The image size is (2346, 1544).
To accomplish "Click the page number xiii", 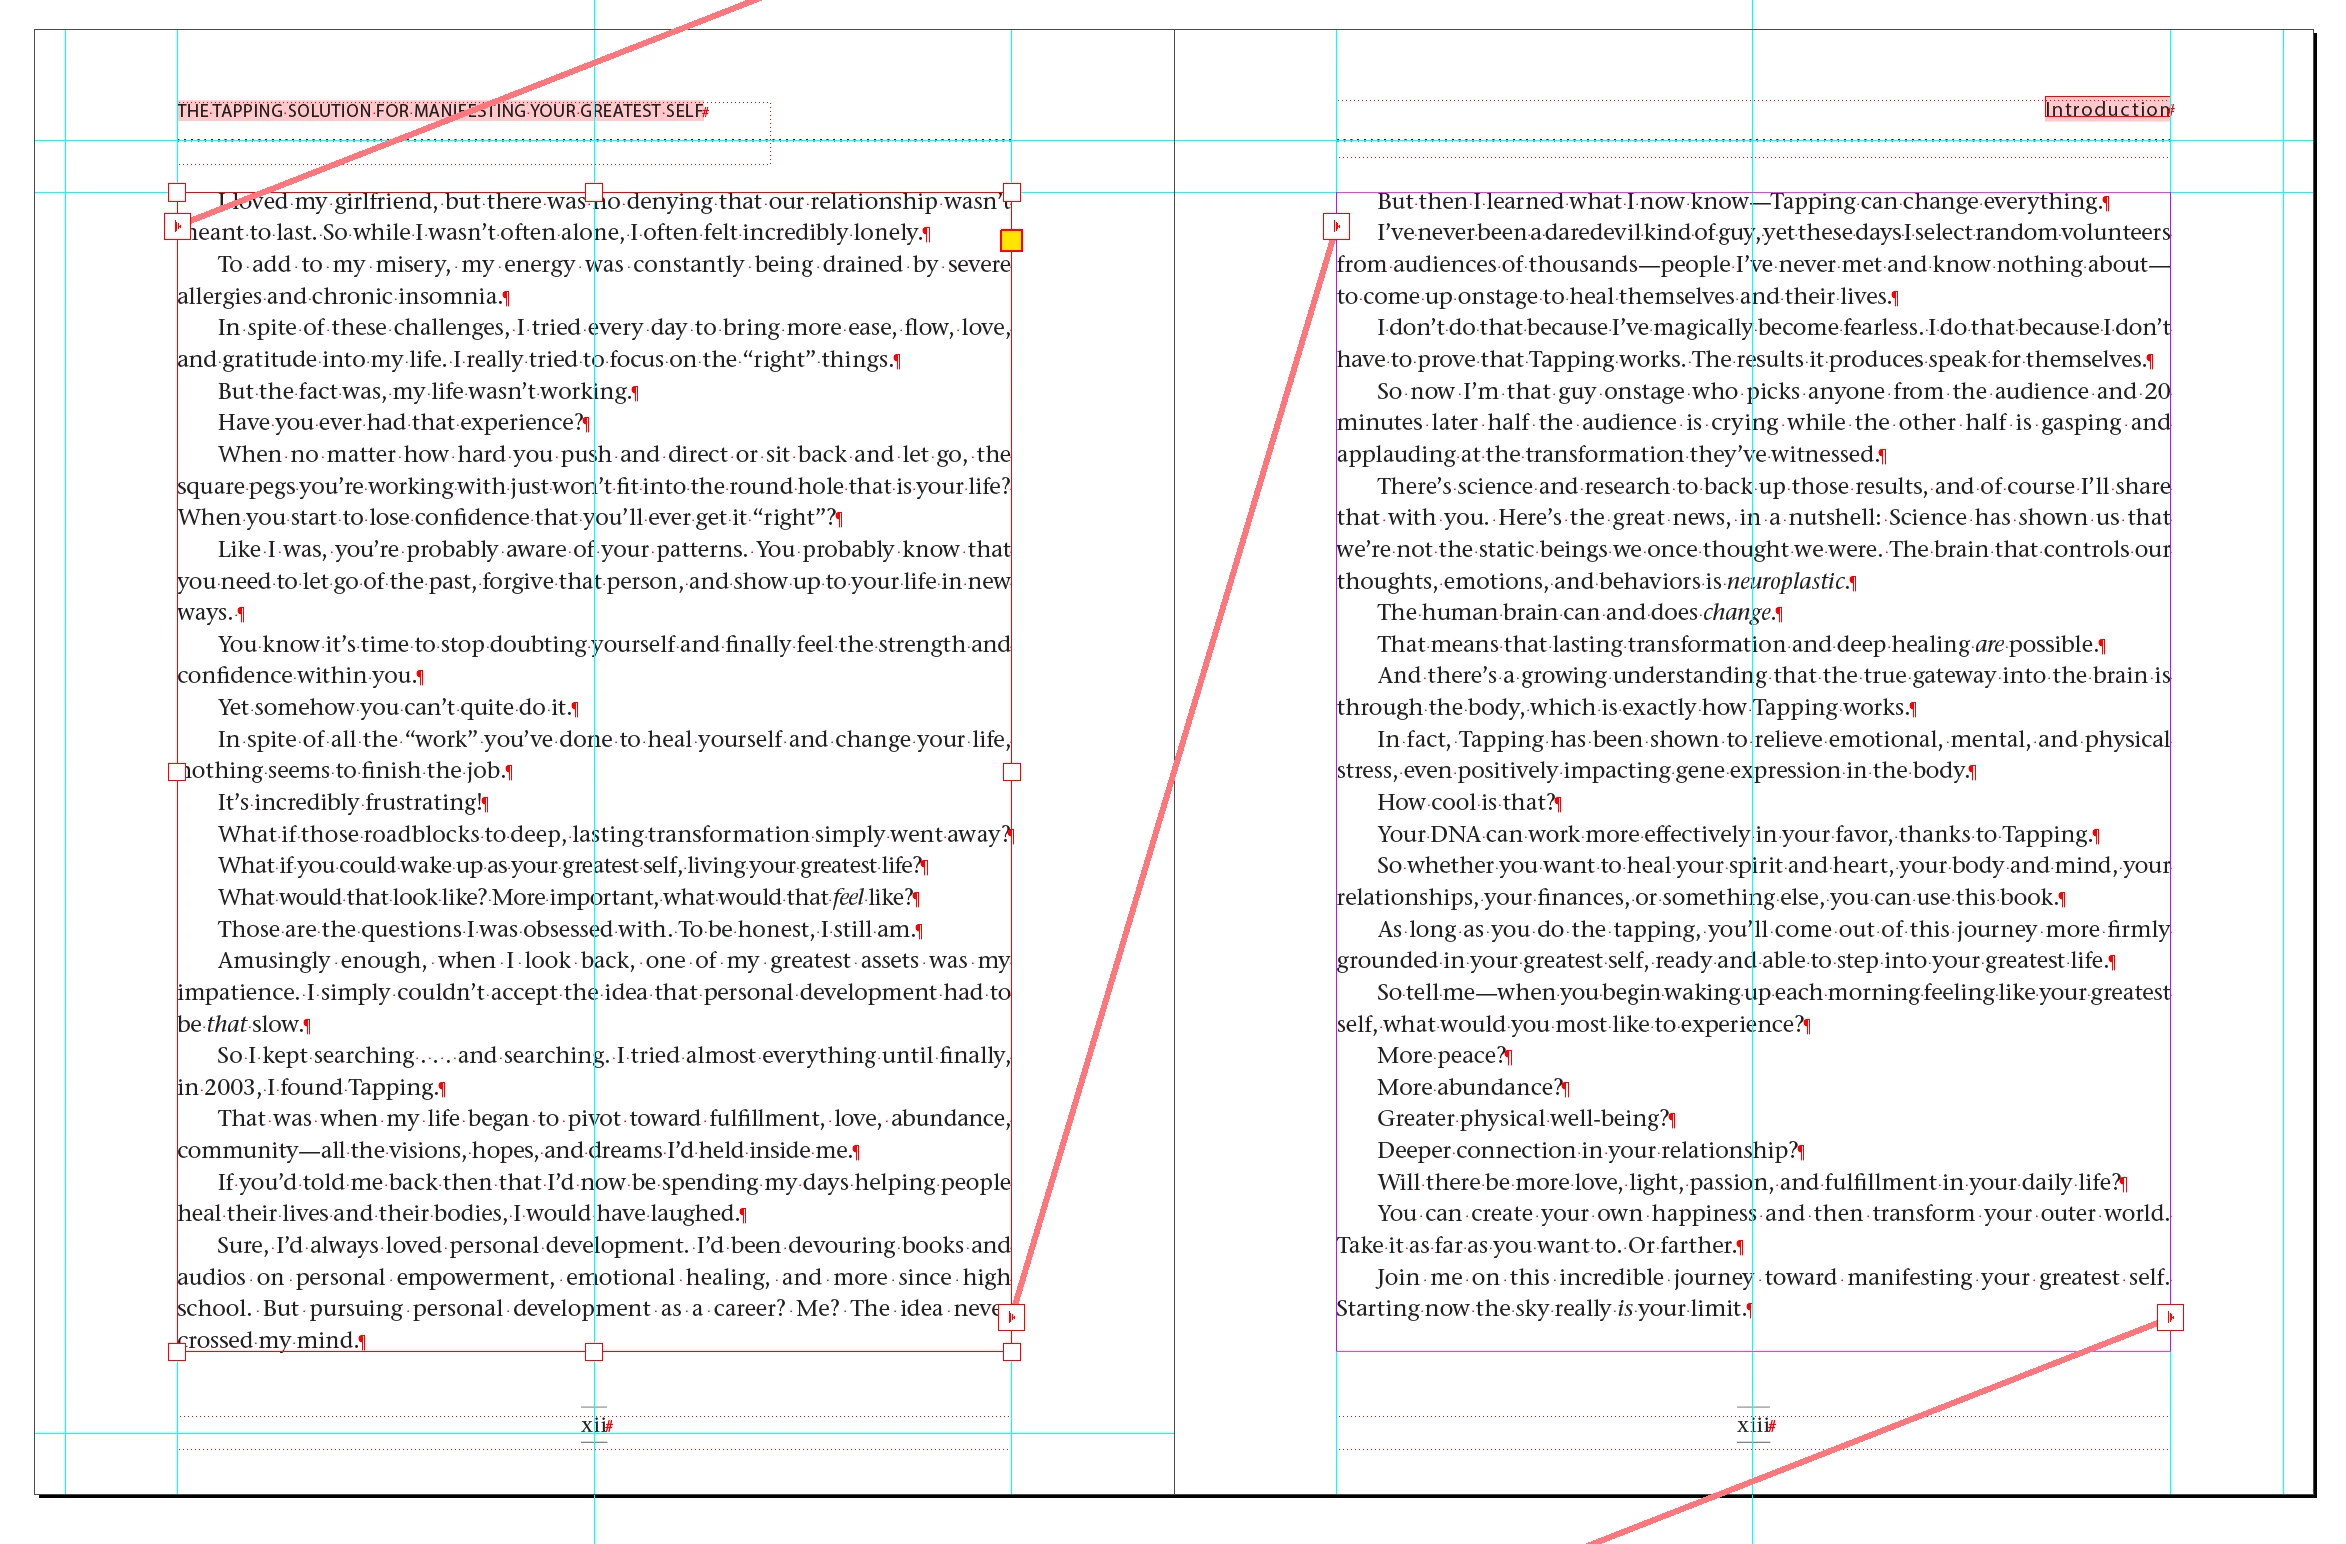I will click(x=1751, y=1424).
